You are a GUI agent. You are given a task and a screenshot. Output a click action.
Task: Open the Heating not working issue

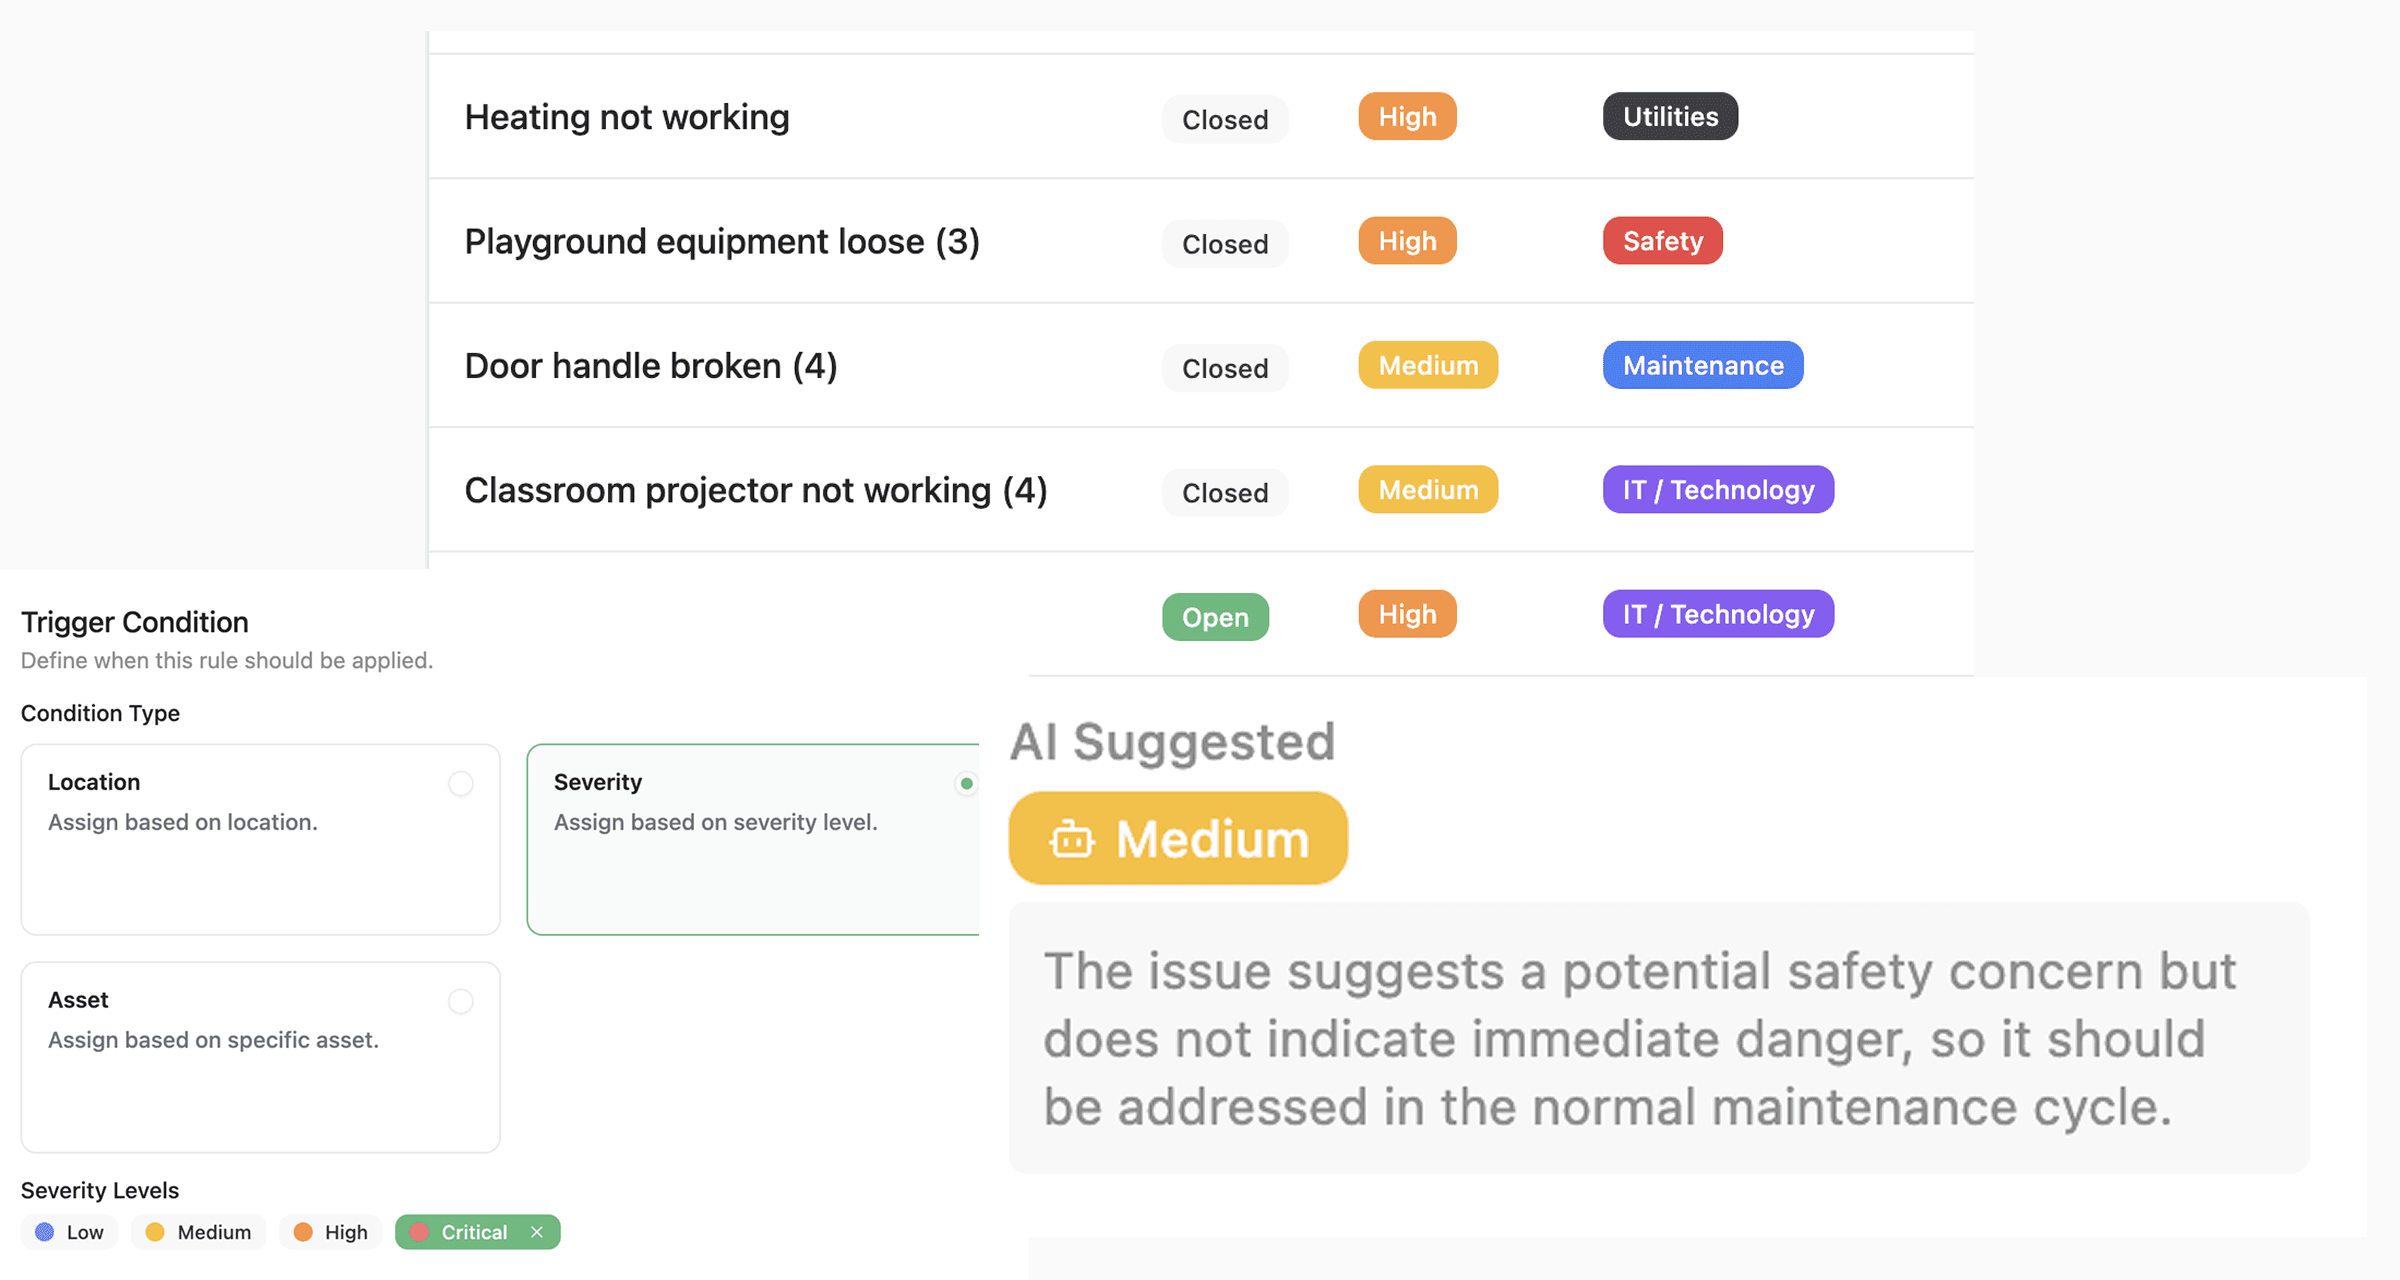pyautogui.click(x=627, y=117)
